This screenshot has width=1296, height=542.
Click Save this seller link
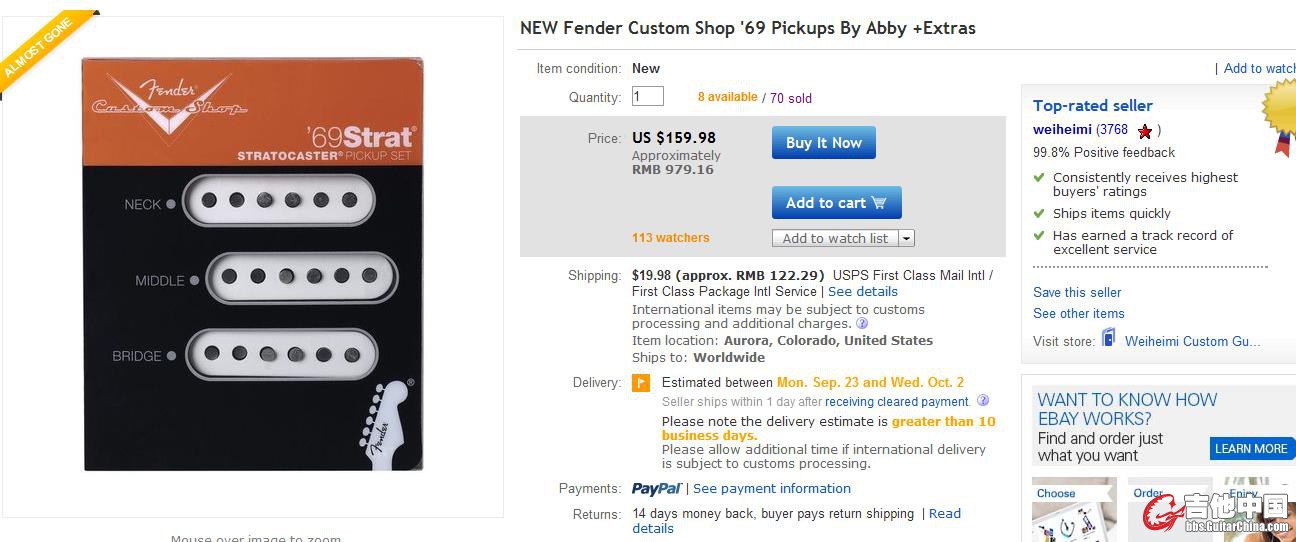tap(1077, 293)
